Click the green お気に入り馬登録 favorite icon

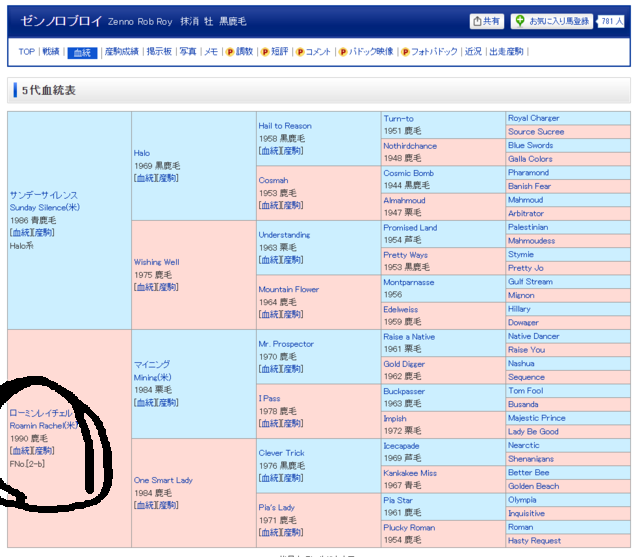coord(521,21)
